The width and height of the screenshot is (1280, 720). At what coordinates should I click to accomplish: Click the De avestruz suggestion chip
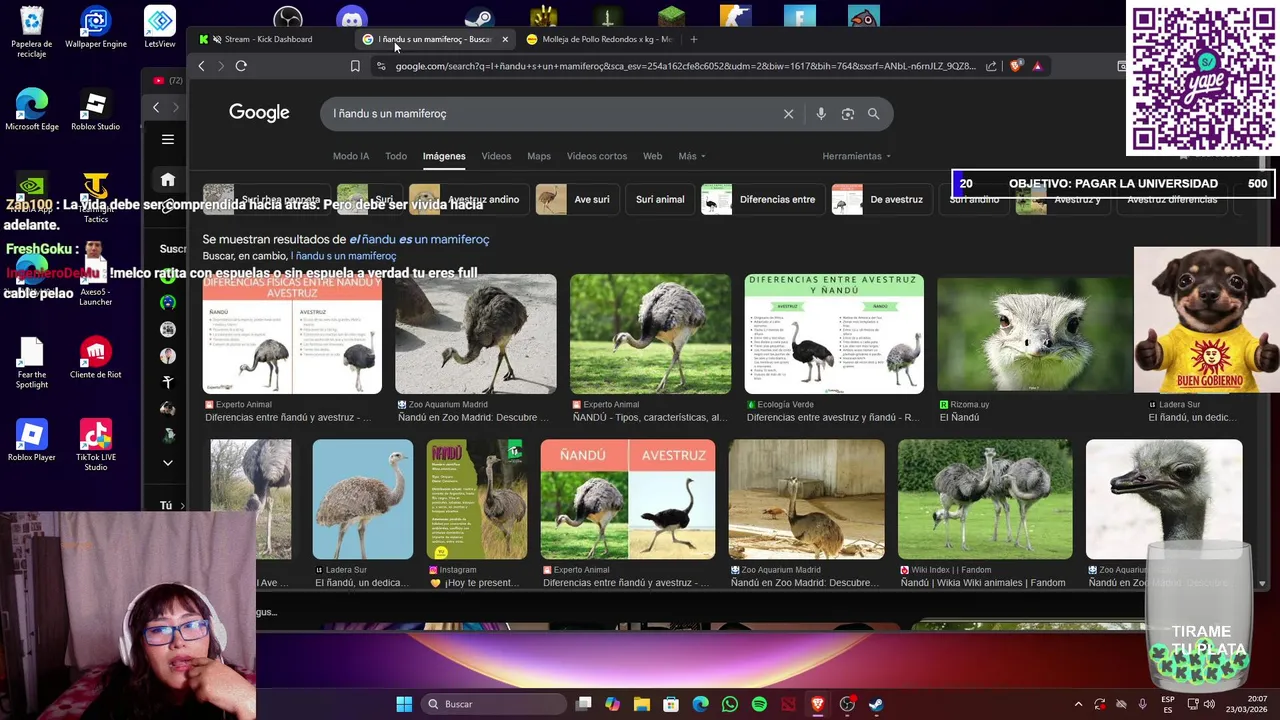tap(881, 199)
